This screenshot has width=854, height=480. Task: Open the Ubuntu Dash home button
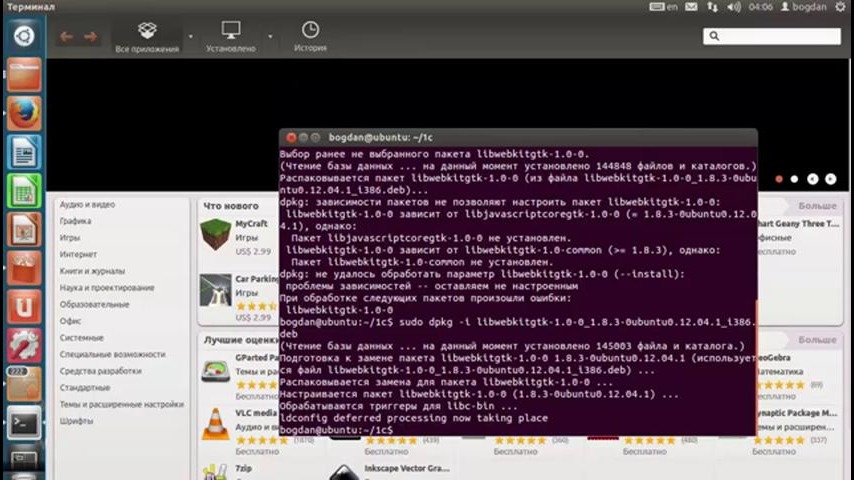point(24,37)
